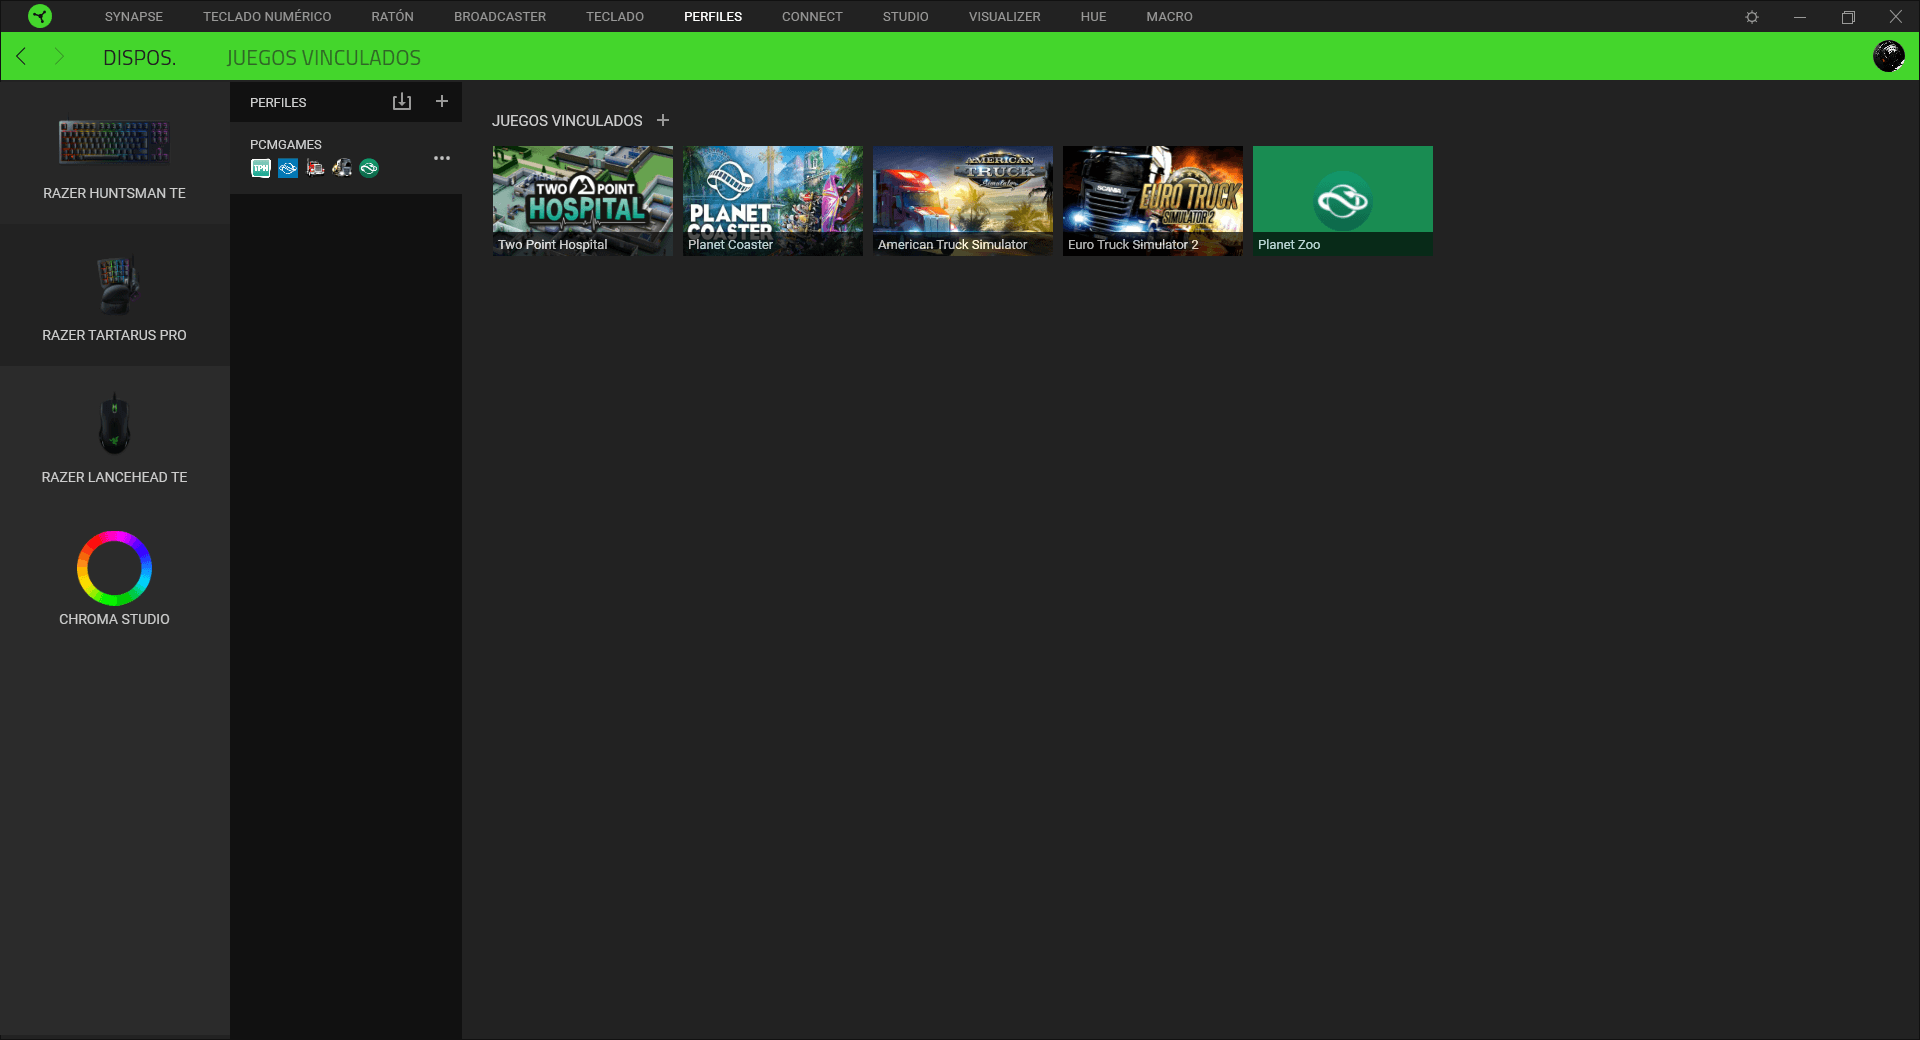1920x1040 pixels.
Task: Open the Broadcaster tab
Action: tap(500, 17)
